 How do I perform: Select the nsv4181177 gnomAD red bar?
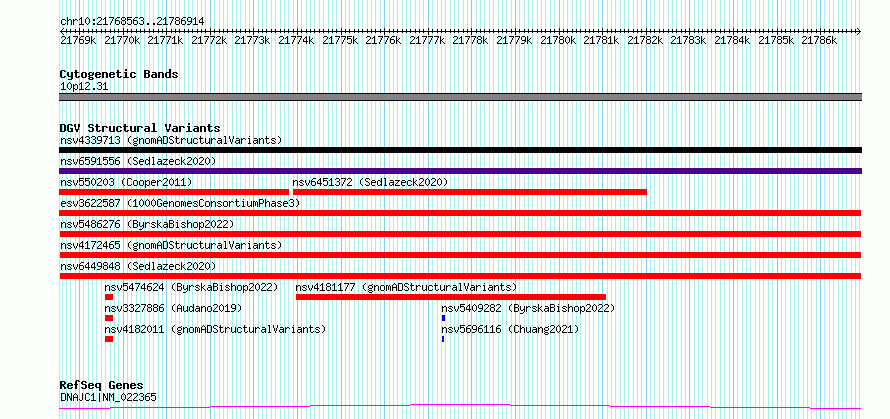pos(451,297)
